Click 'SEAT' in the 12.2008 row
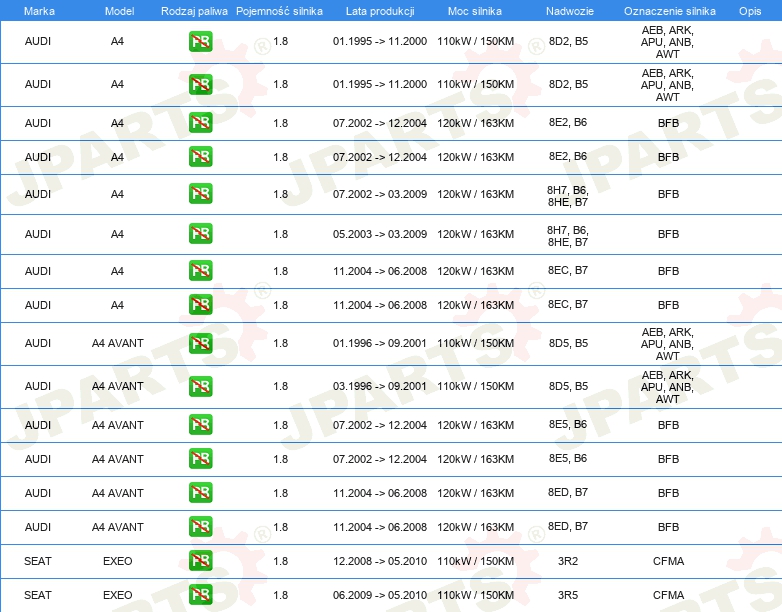The image size is (782, 612). [38, 561]
